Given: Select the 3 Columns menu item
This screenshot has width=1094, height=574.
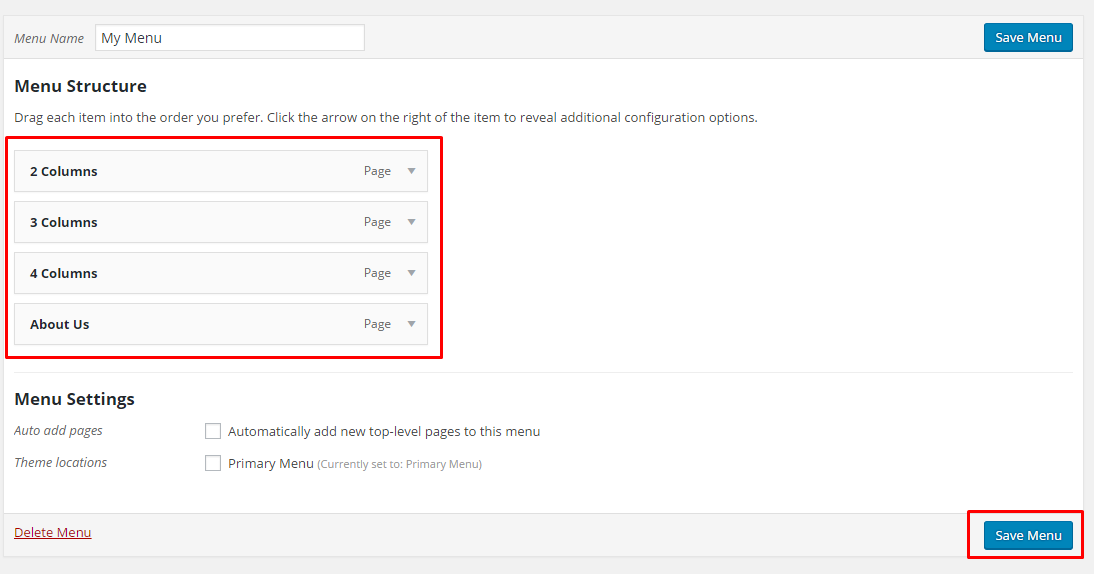Looking at the screenshot, I should pyautogui.click(x=220, y=222).
